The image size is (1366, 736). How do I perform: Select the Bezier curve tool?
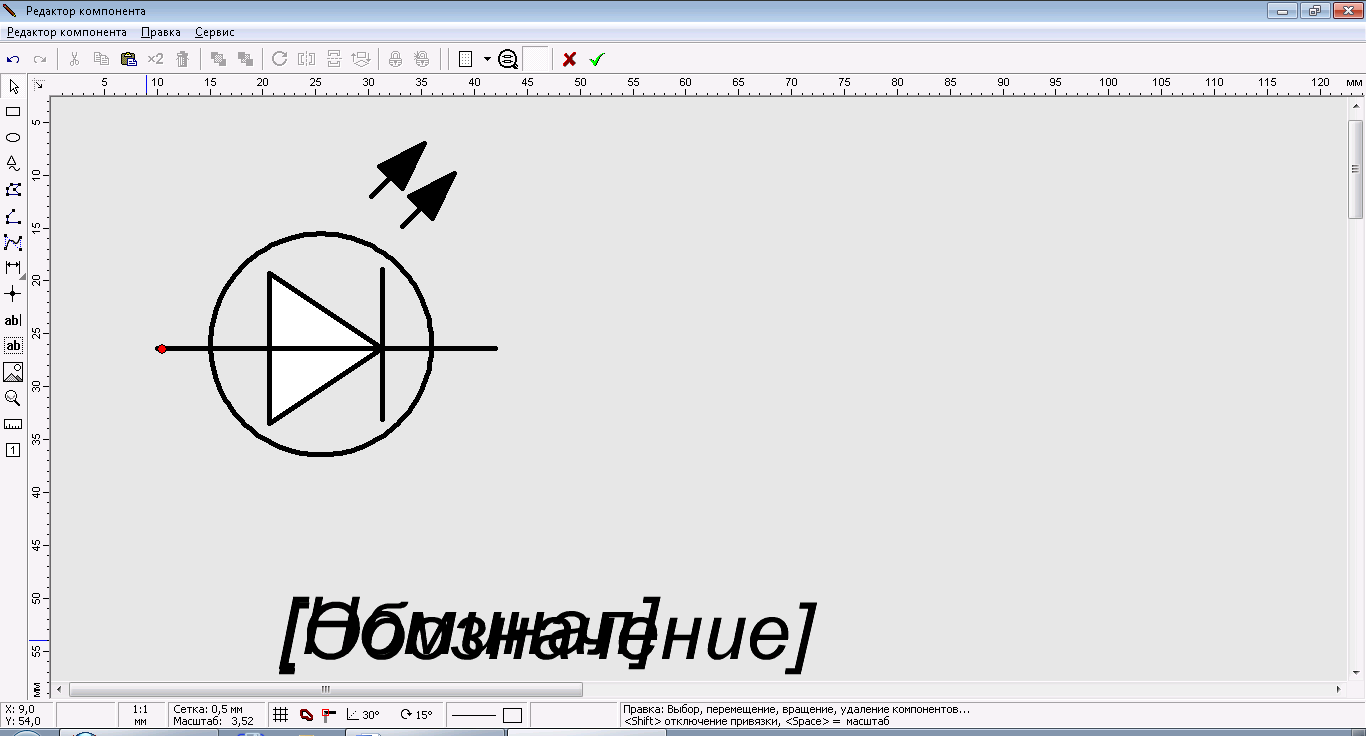[13, 242]
